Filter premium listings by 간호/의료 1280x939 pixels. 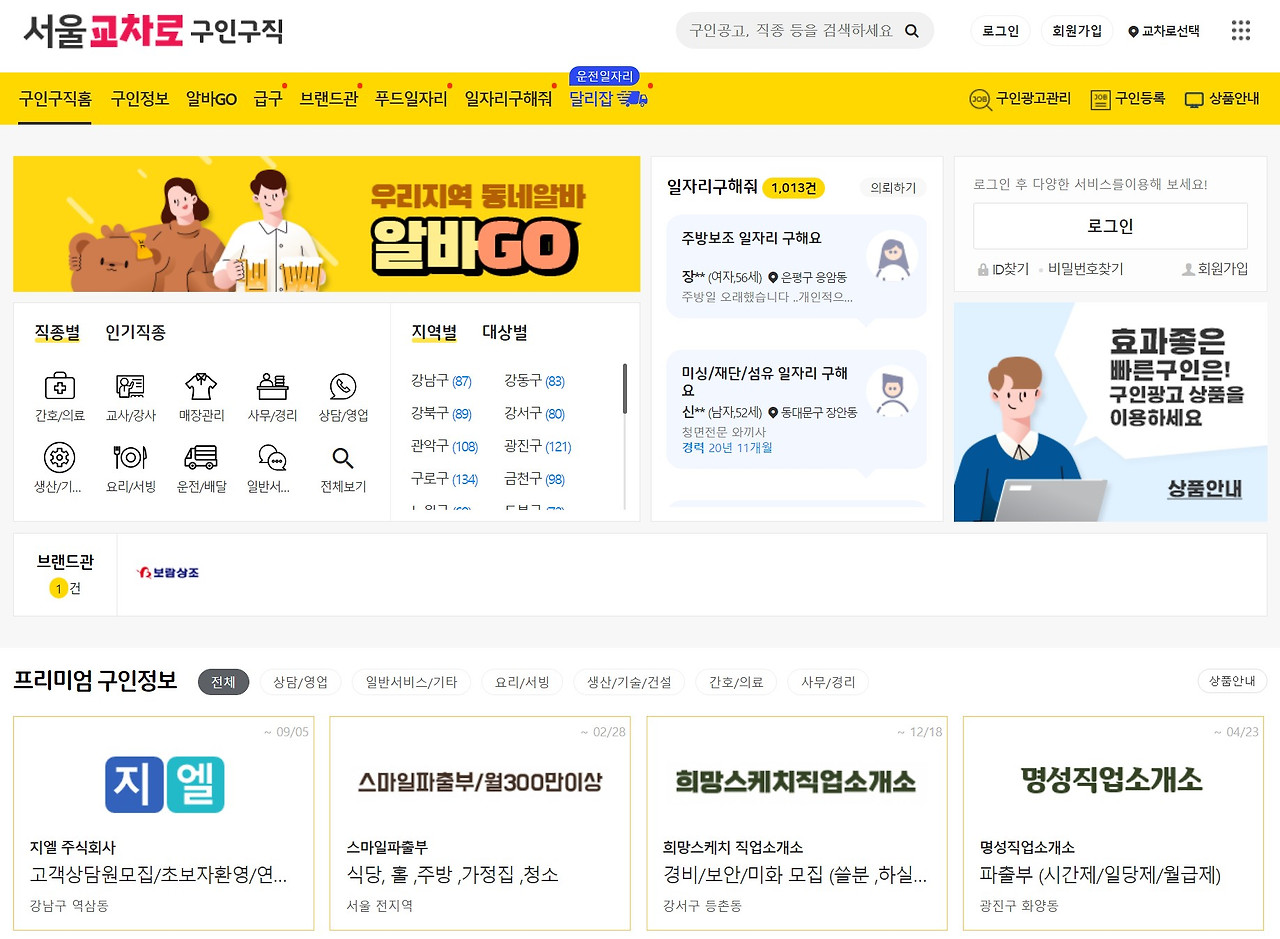pos(736,682)
